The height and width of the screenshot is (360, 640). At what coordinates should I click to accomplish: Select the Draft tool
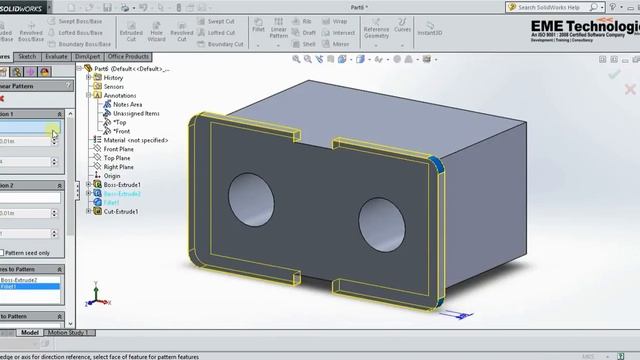pyautogui.click(x=304, y=33)
